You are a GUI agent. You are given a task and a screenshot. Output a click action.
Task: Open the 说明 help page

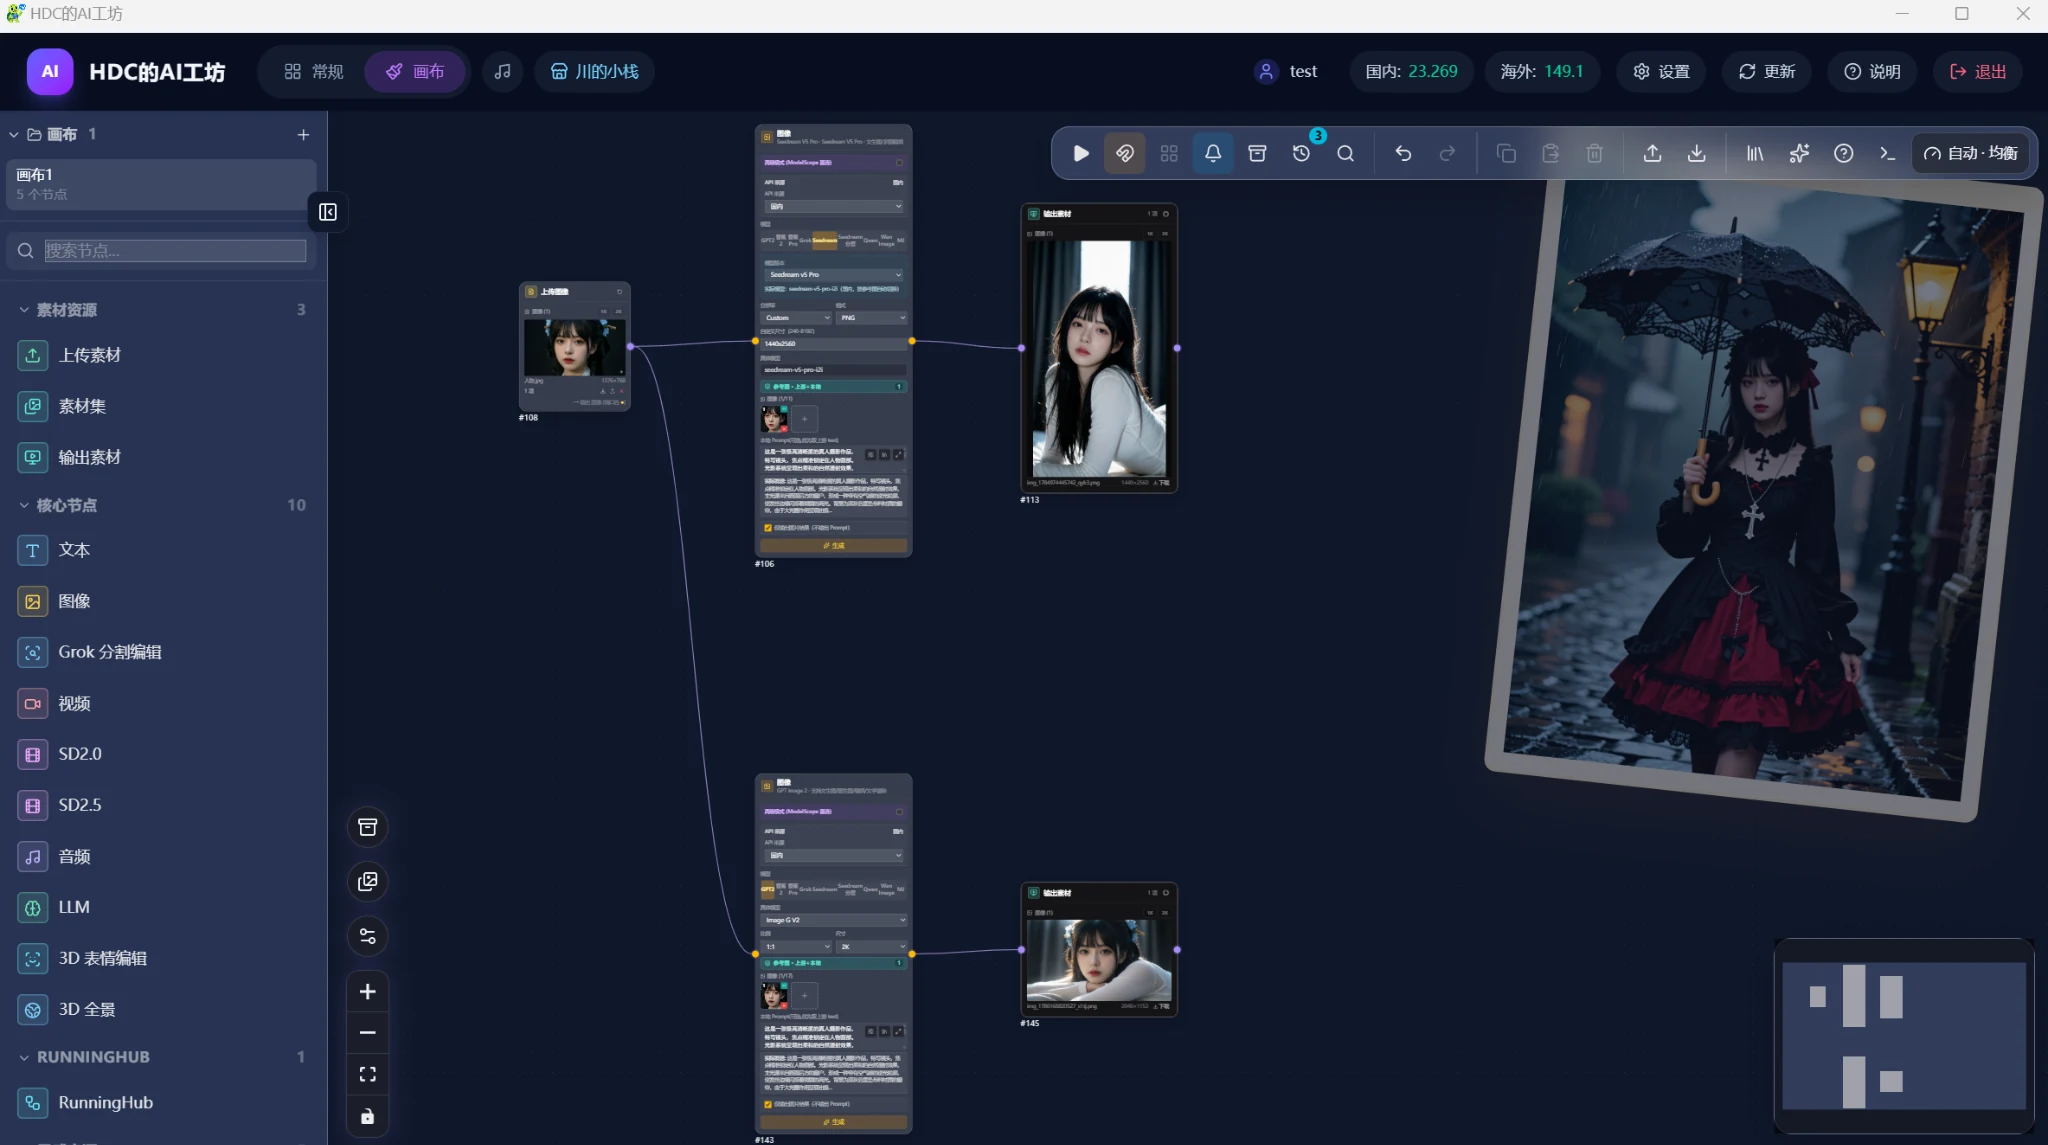(1872, 72)
